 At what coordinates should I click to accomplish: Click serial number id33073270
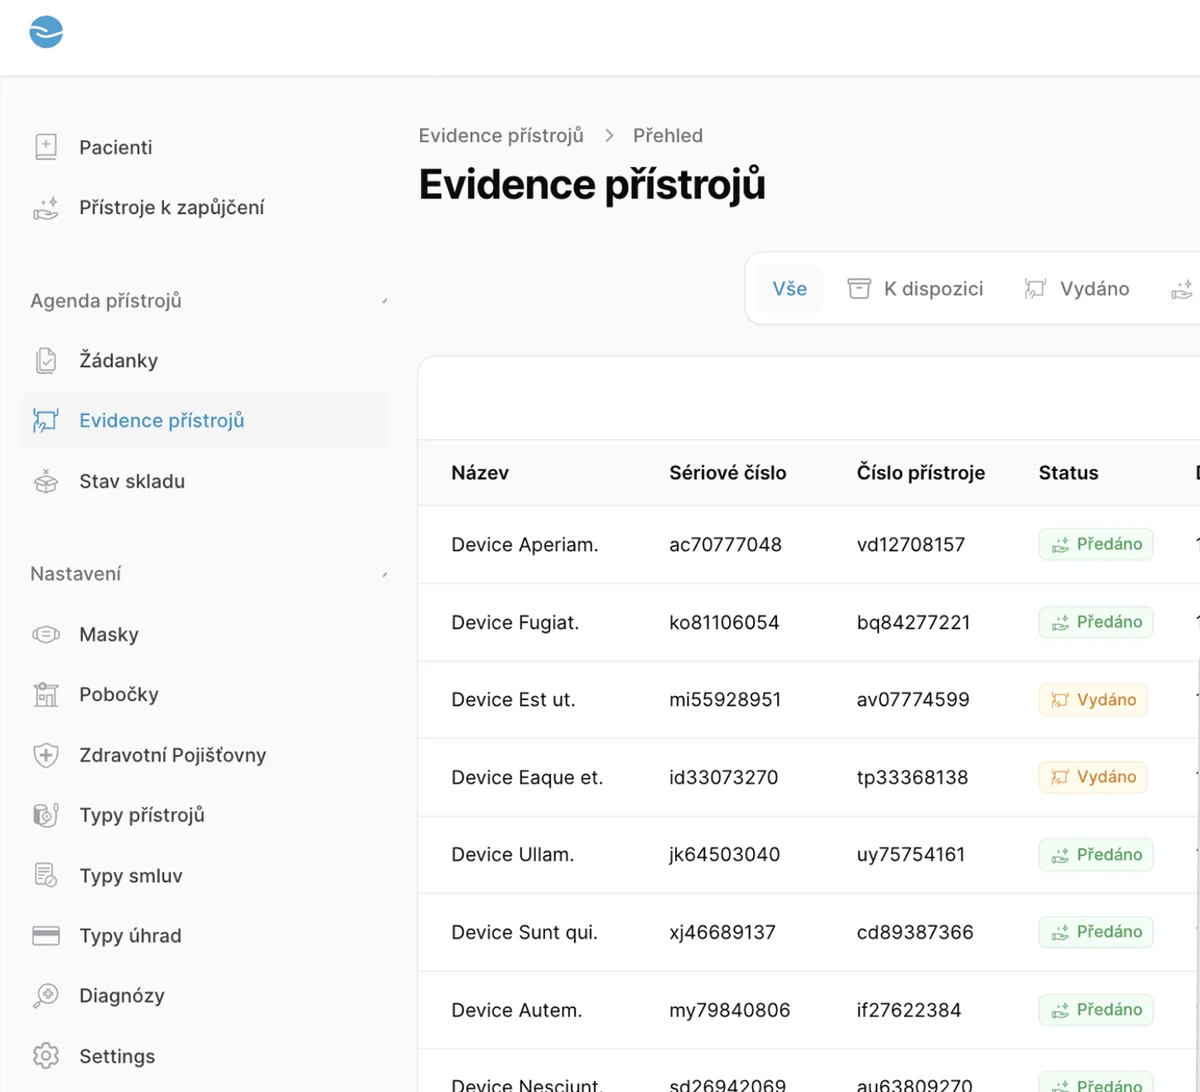tap(723, 777)
